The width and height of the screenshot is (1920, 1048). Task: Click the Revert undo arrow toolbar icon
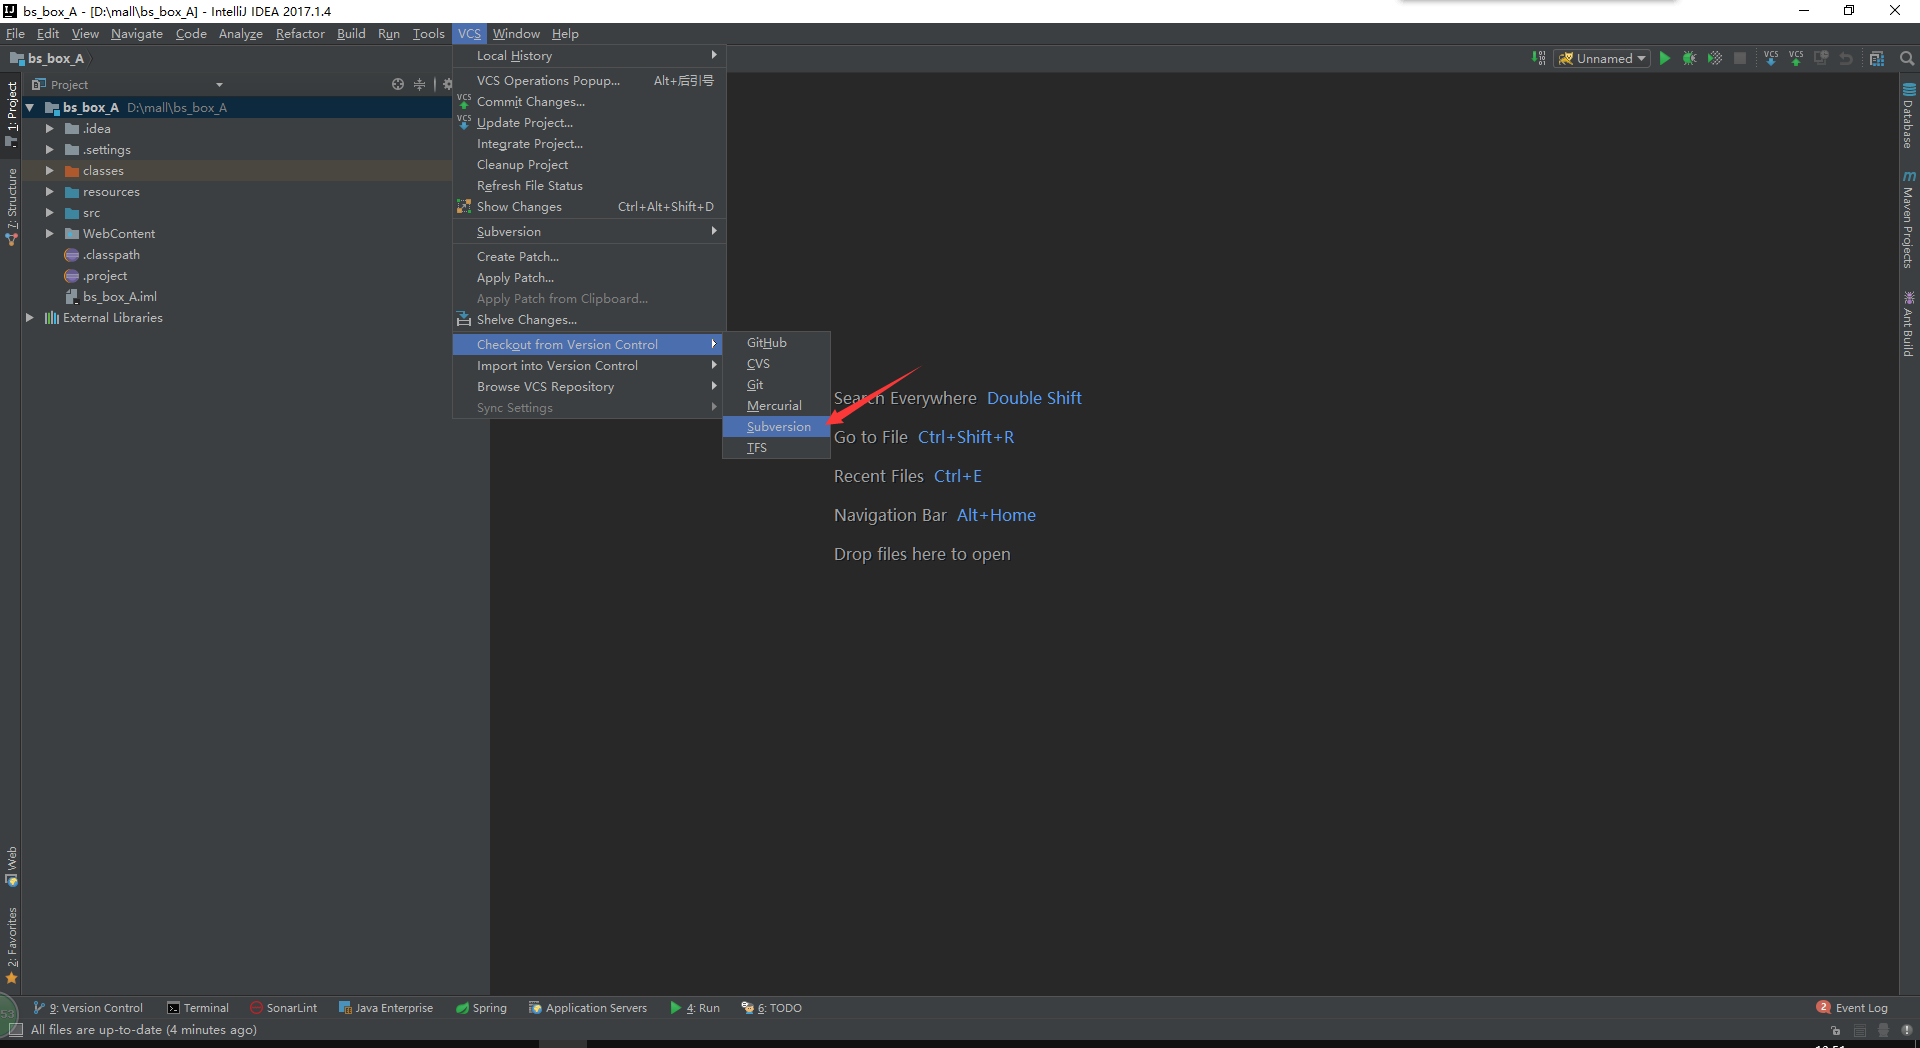(x=1846, y=58)
